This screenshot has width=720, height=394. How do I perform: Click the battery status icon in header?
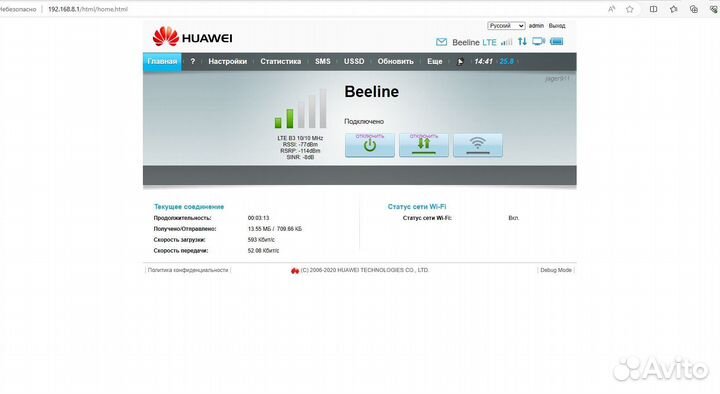point(557,42)
